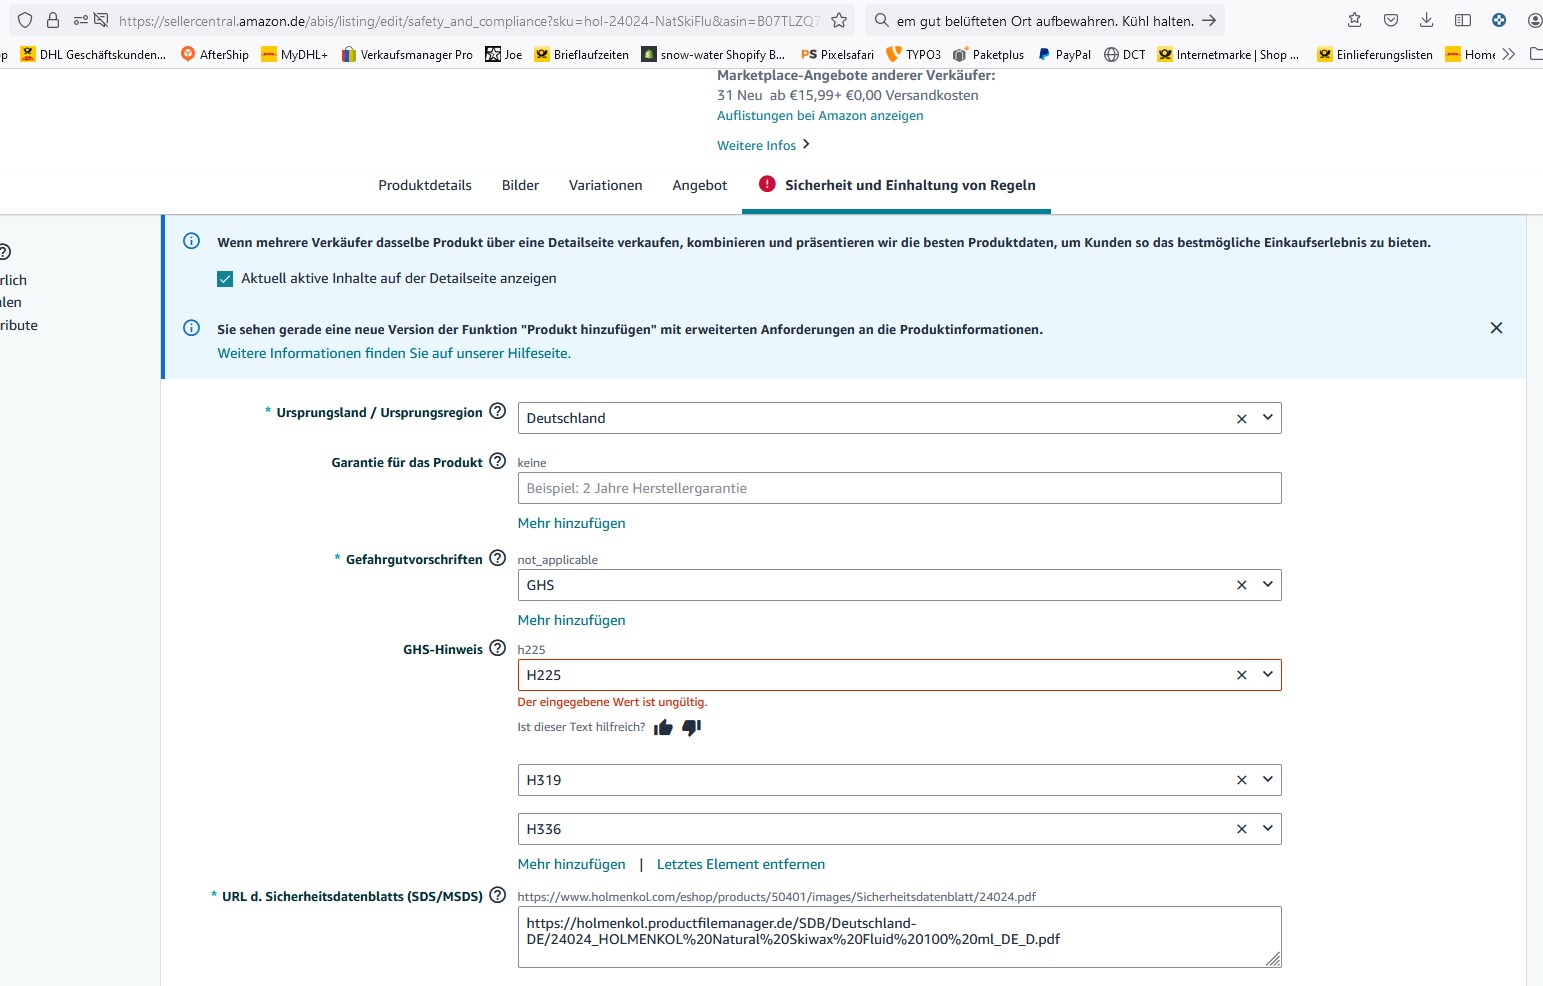Image resolution: width=1543 pixels, height=986 pixels.
Task: Open DHL Geschäftskunden bookmark
Action: point(93,54)
